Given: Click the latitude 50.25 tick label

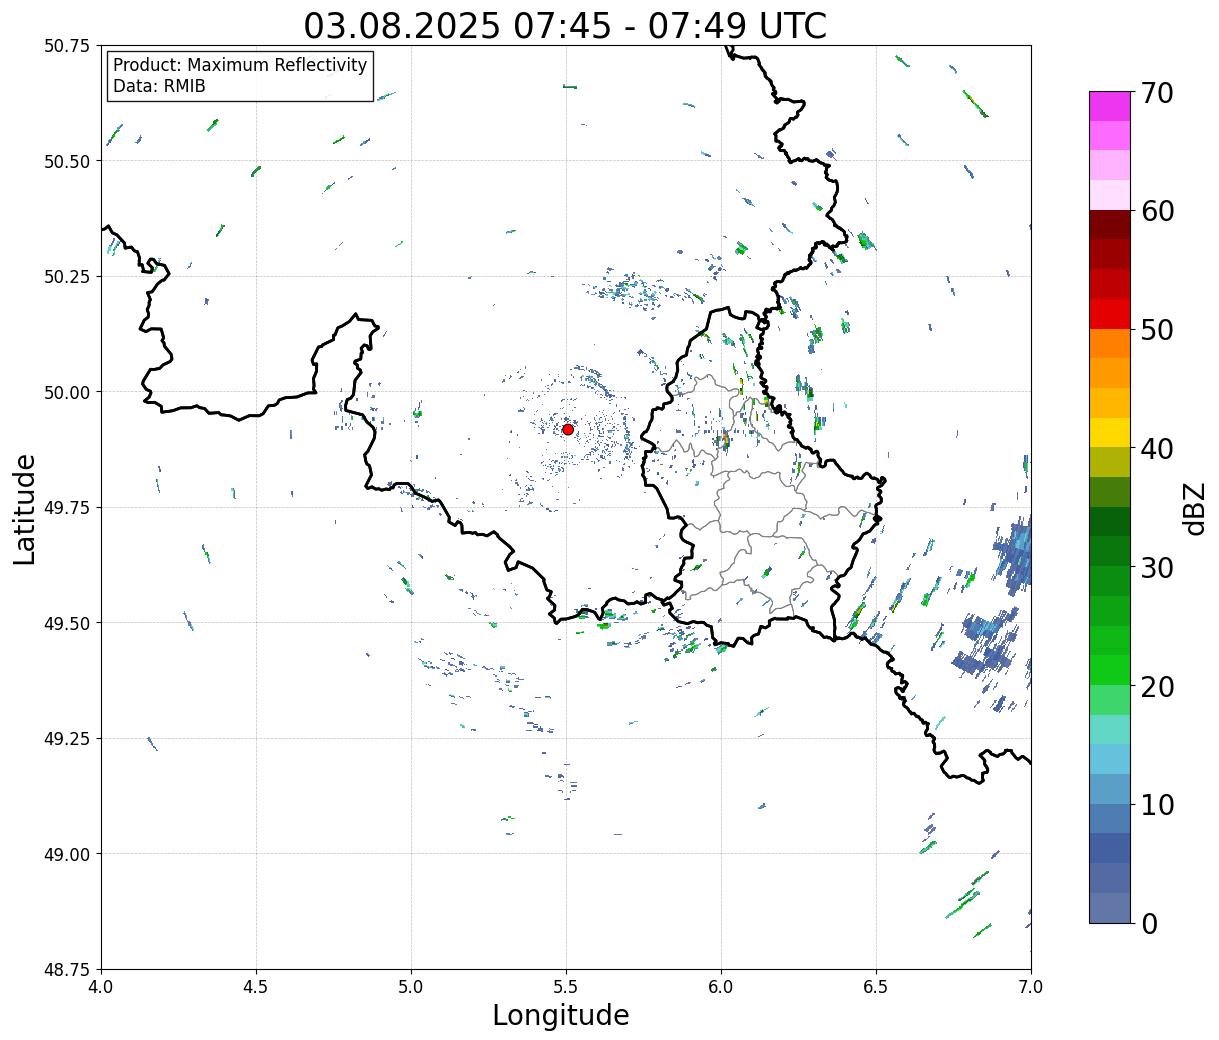Looking at the screenshot, I should pos(67,277).
